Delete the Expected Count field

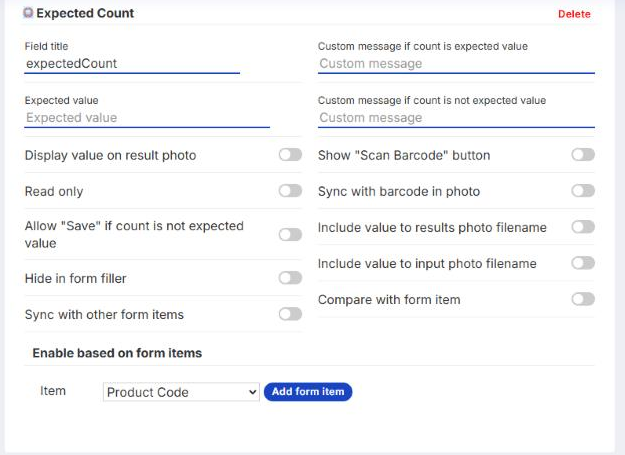[574, 14]
